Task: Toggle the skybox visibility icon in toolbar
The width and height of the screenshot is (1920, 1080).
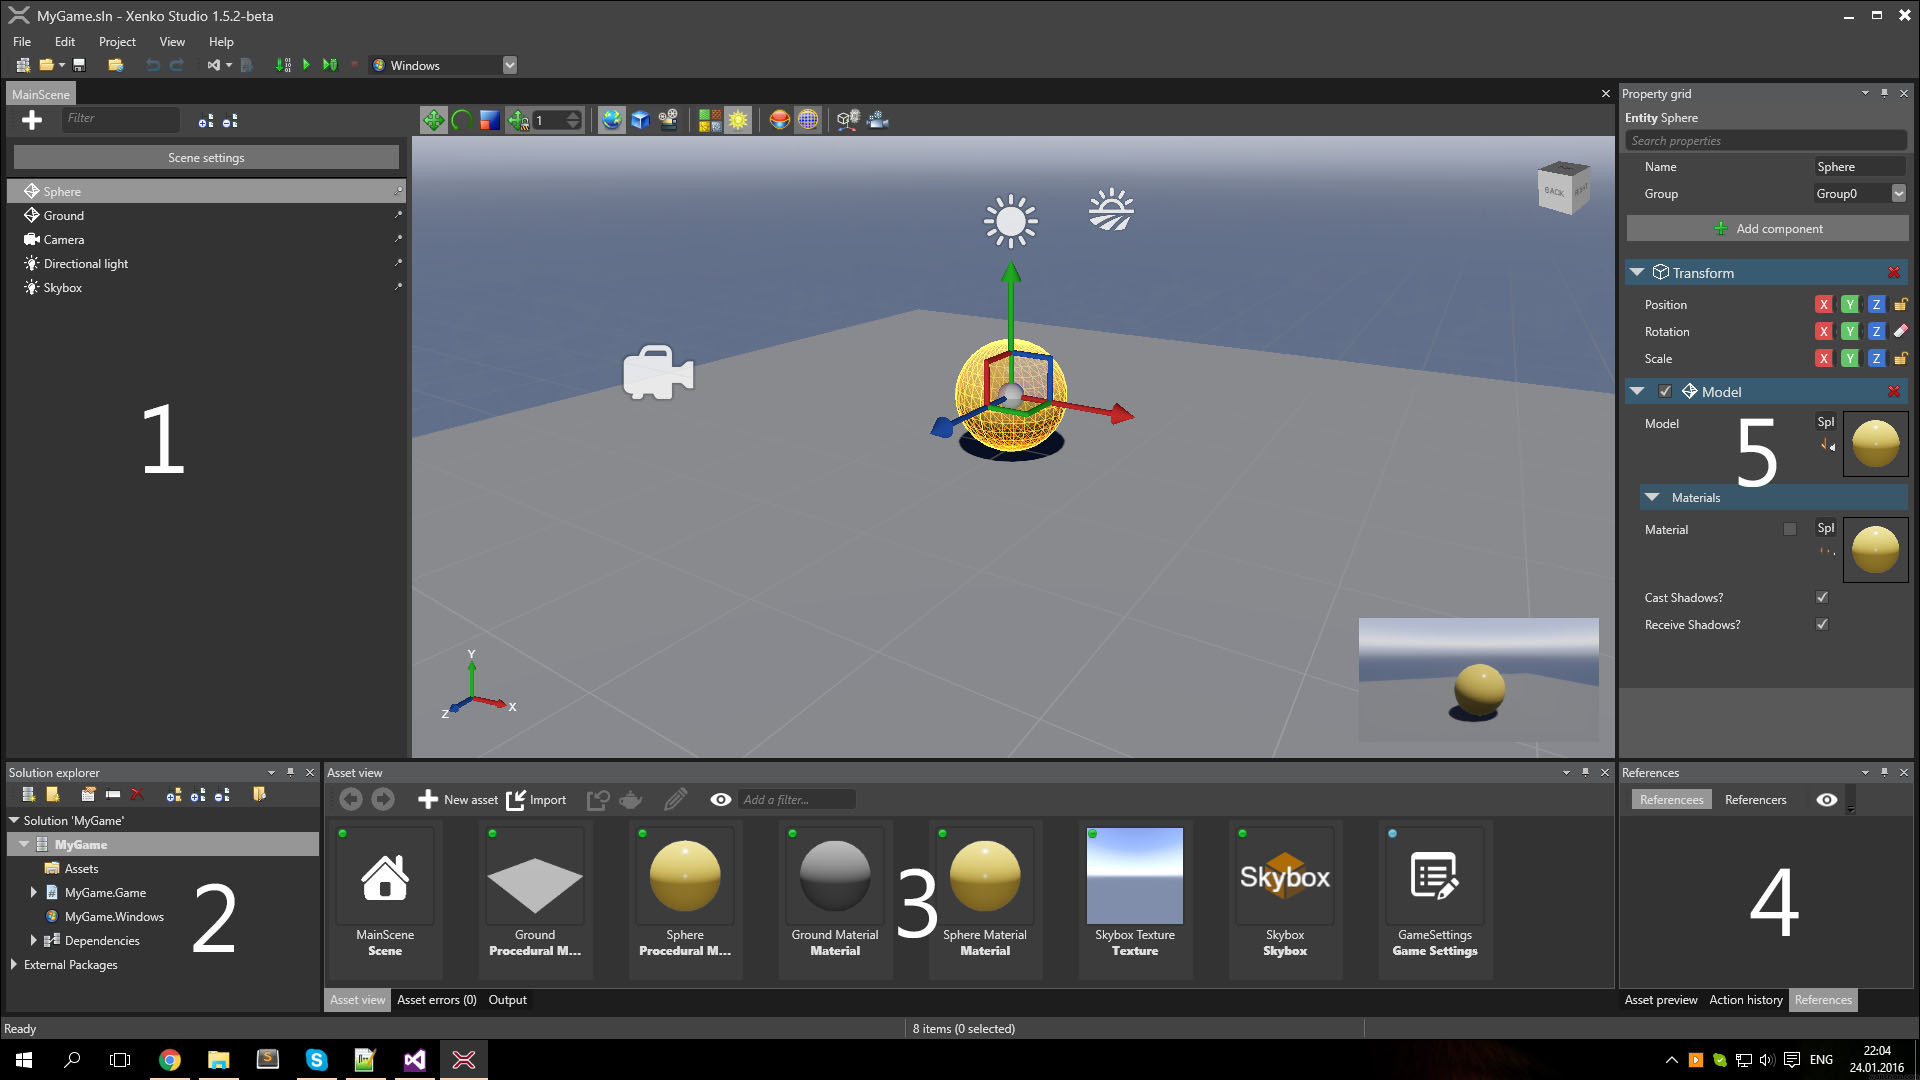Action: [810, 120]
